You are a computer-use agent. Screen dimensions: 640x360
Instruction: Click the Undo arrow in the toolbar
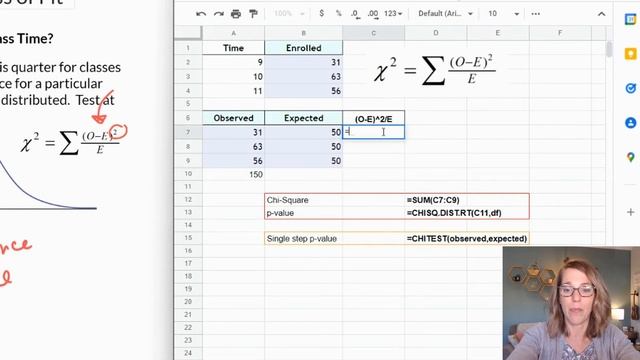point(201,14)
